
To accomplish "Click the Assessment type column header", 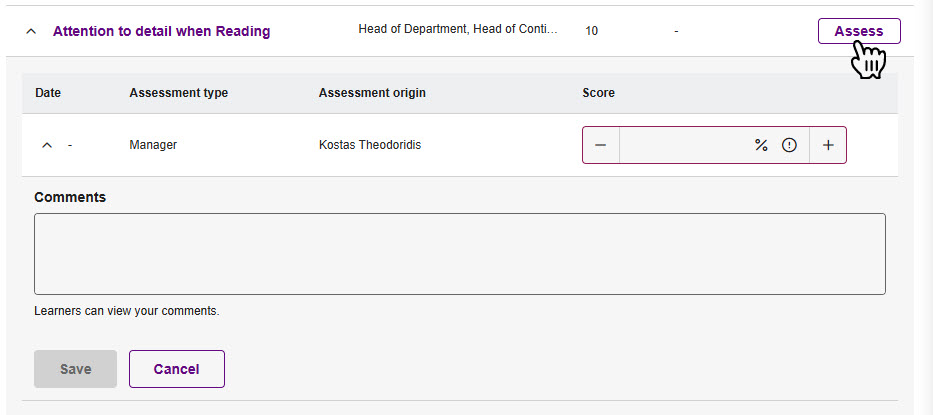I will tap(178, 93).
